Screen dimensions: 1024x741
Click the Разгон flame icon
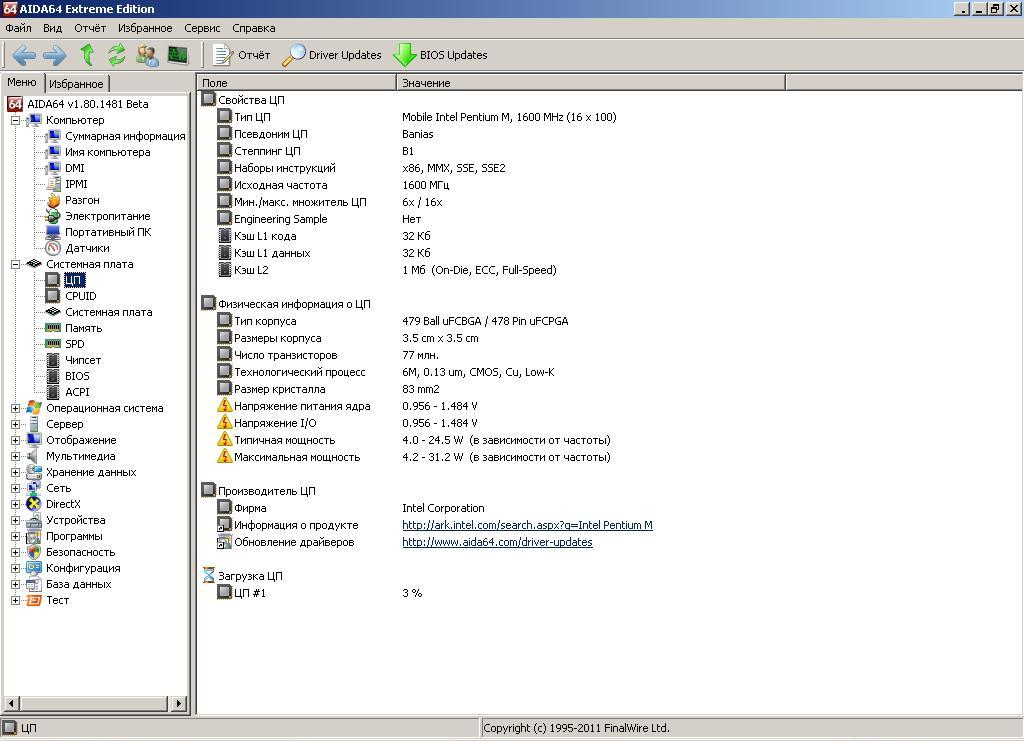[x=53, y=200]
